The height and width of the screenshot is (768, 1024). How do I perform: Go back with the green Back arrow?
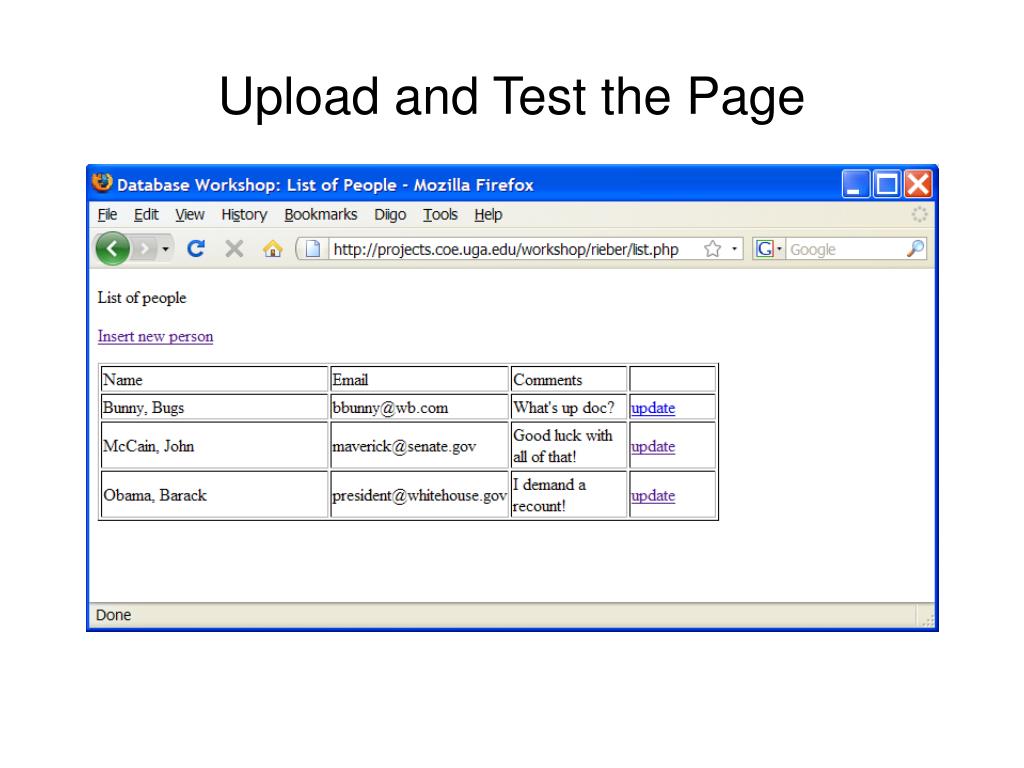(112, 249)
